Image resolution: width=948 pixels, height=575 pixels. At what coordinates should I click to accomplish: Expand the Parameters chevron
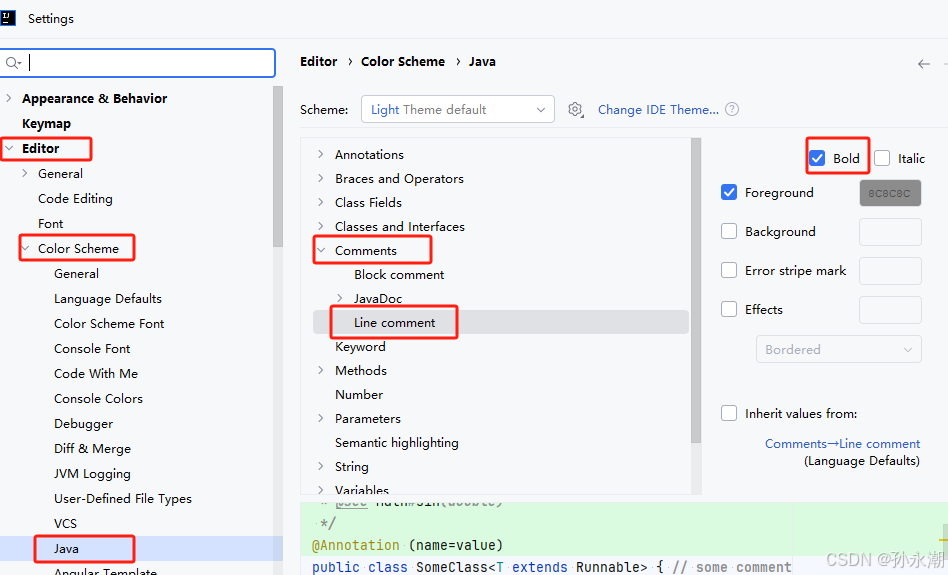[320, 418]
